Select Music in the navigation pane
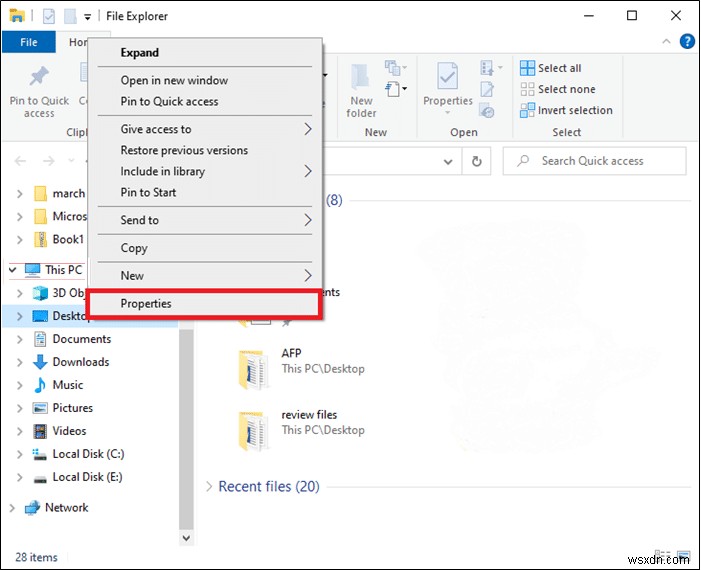The height and width of the screenshot is (570, 701). (68, 385)
